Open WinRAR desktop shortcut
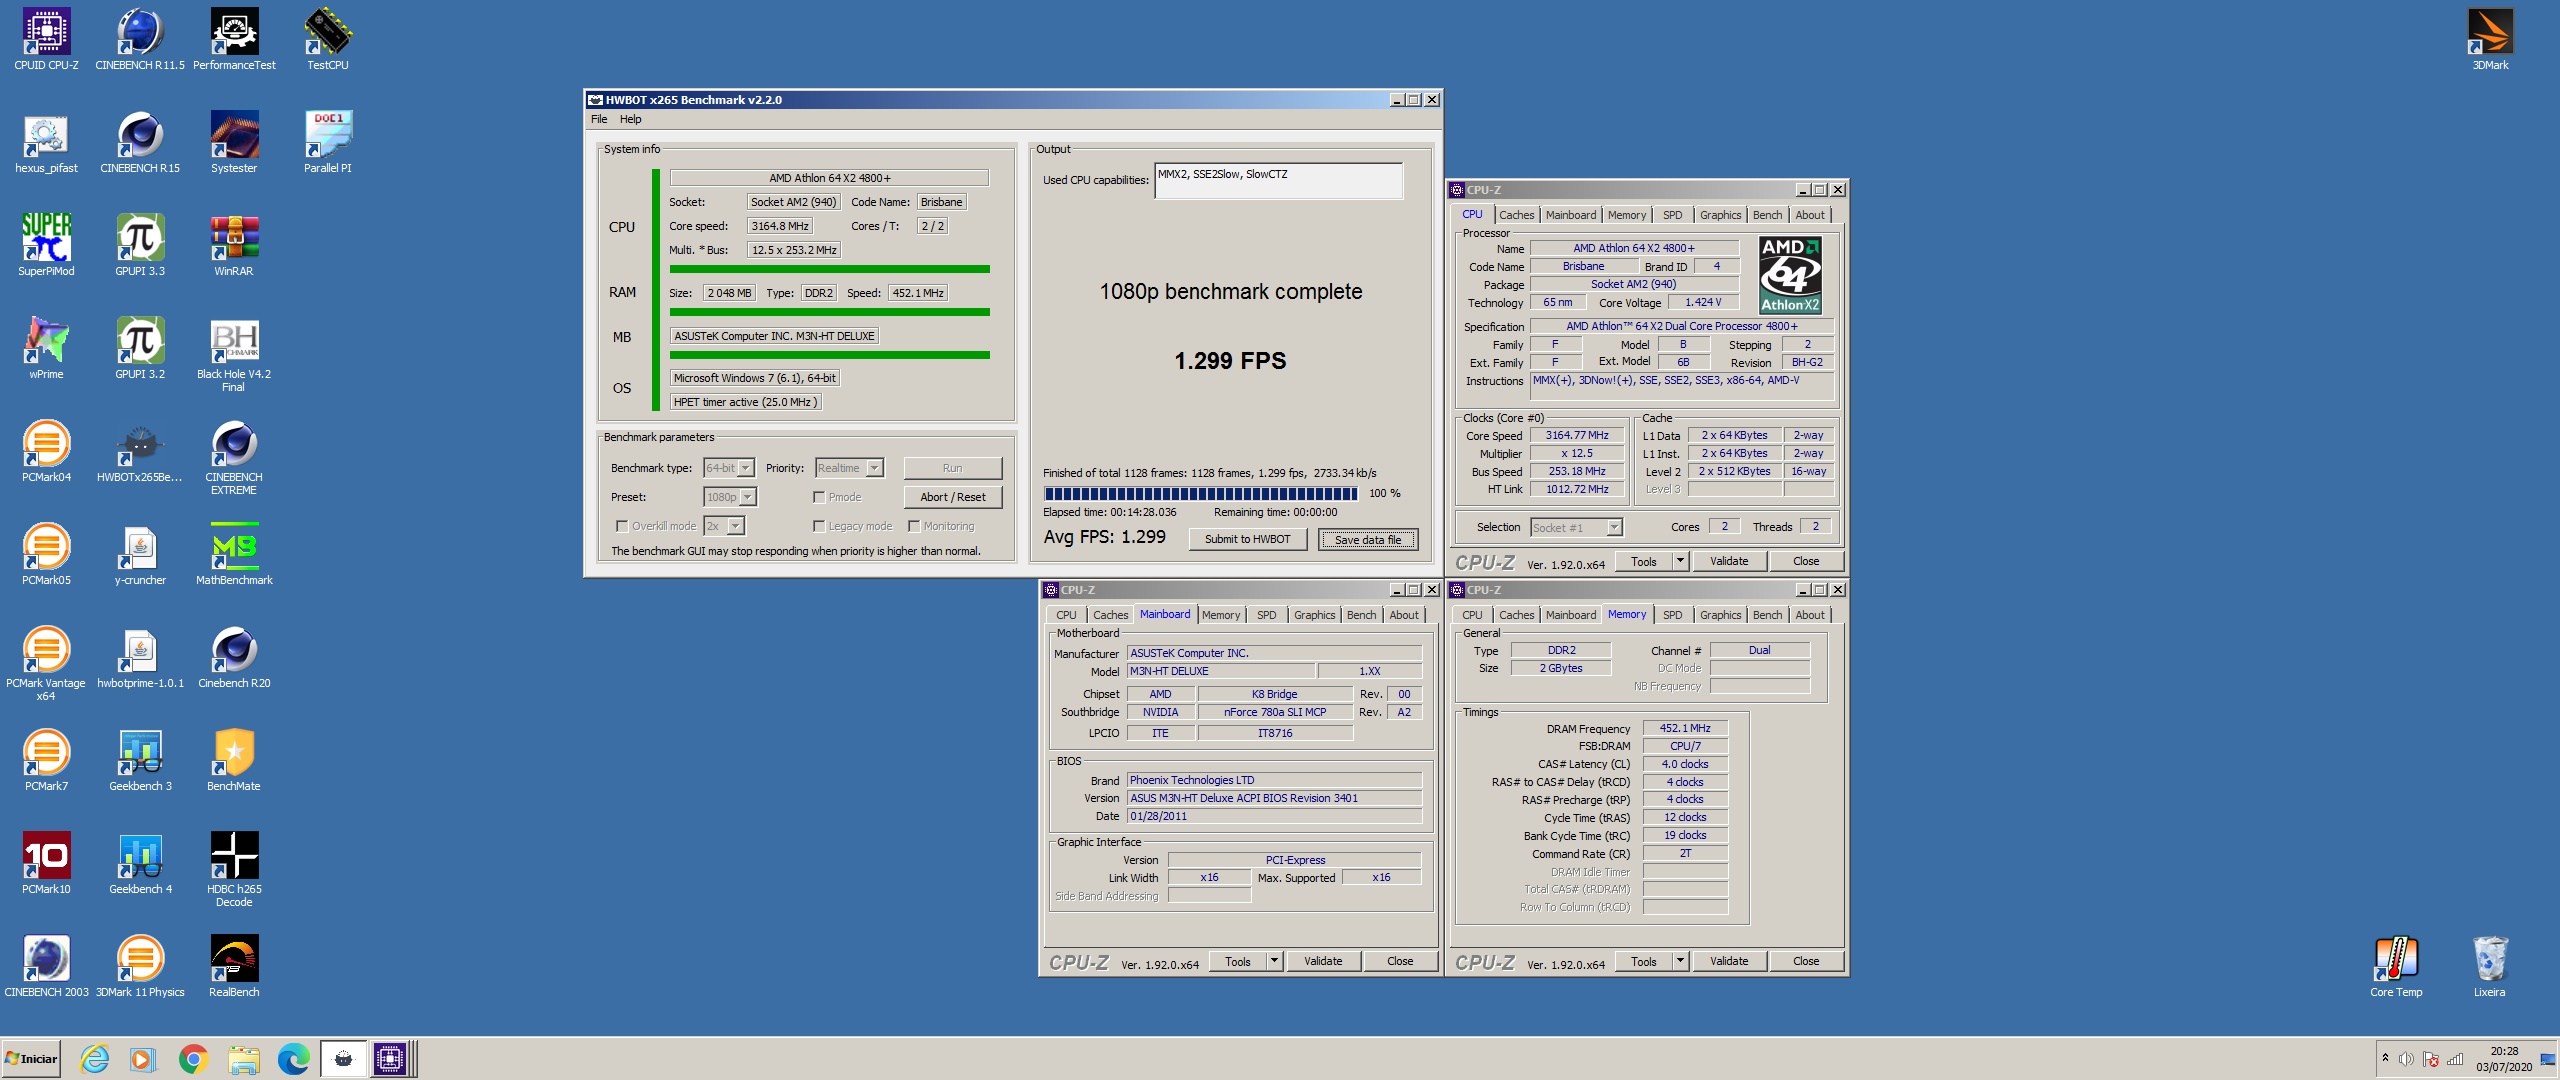 [234, 244]
